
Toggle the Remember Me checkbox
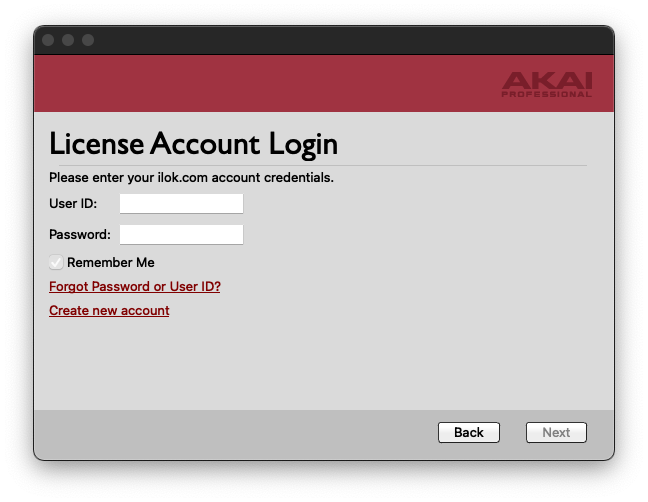pos(56,262)
